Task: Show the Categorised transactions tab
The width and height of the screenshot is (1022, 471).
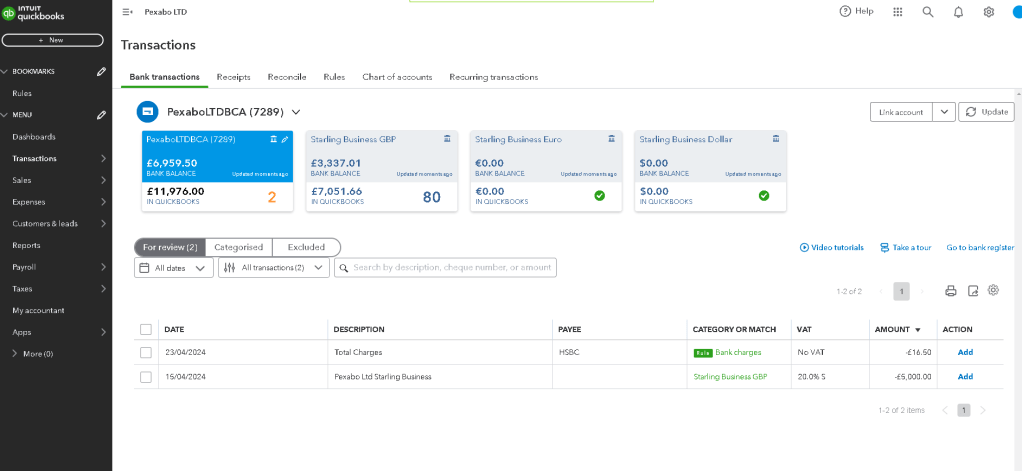Action: coord(239,248)
